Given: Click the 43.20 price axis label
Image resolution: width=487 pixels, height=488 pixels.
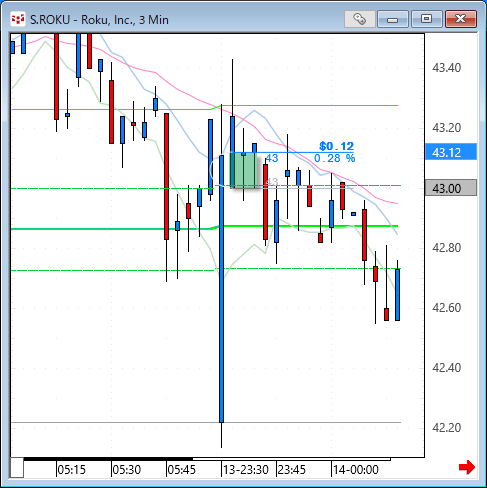Looking at the screenshot, I should coord(446,128).
